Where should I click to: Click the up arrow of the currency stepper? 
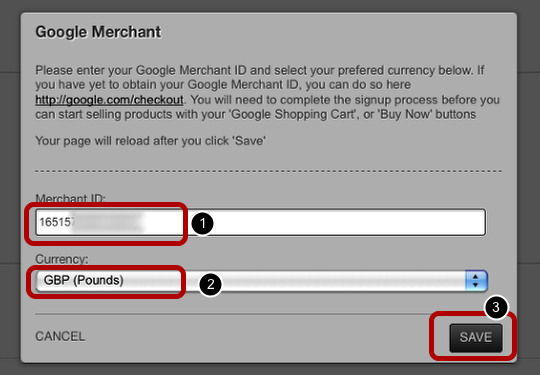(476, 277)
